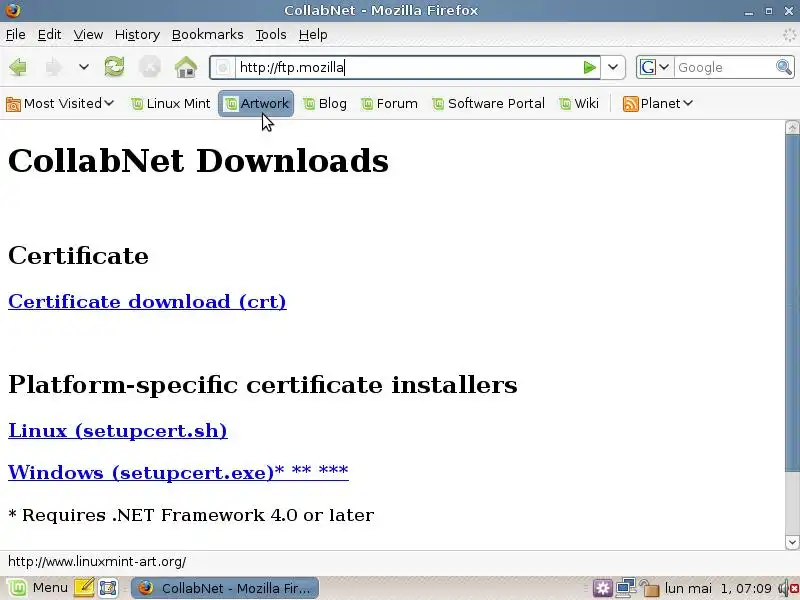Click the network monitors tray icon
Image resolution: width=800 pixels, height=600 pixels.
626,588
